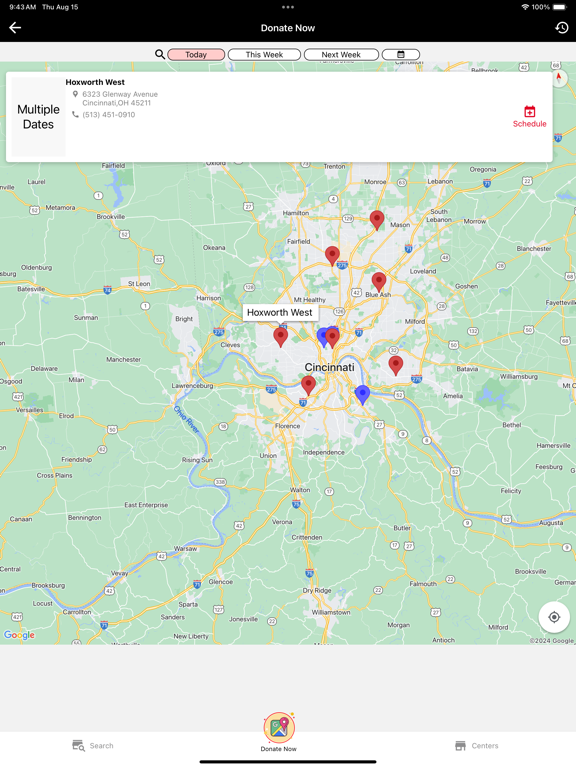Tap the phone icon in the card
Screen dimensions: 576x768
pos(75,115)
